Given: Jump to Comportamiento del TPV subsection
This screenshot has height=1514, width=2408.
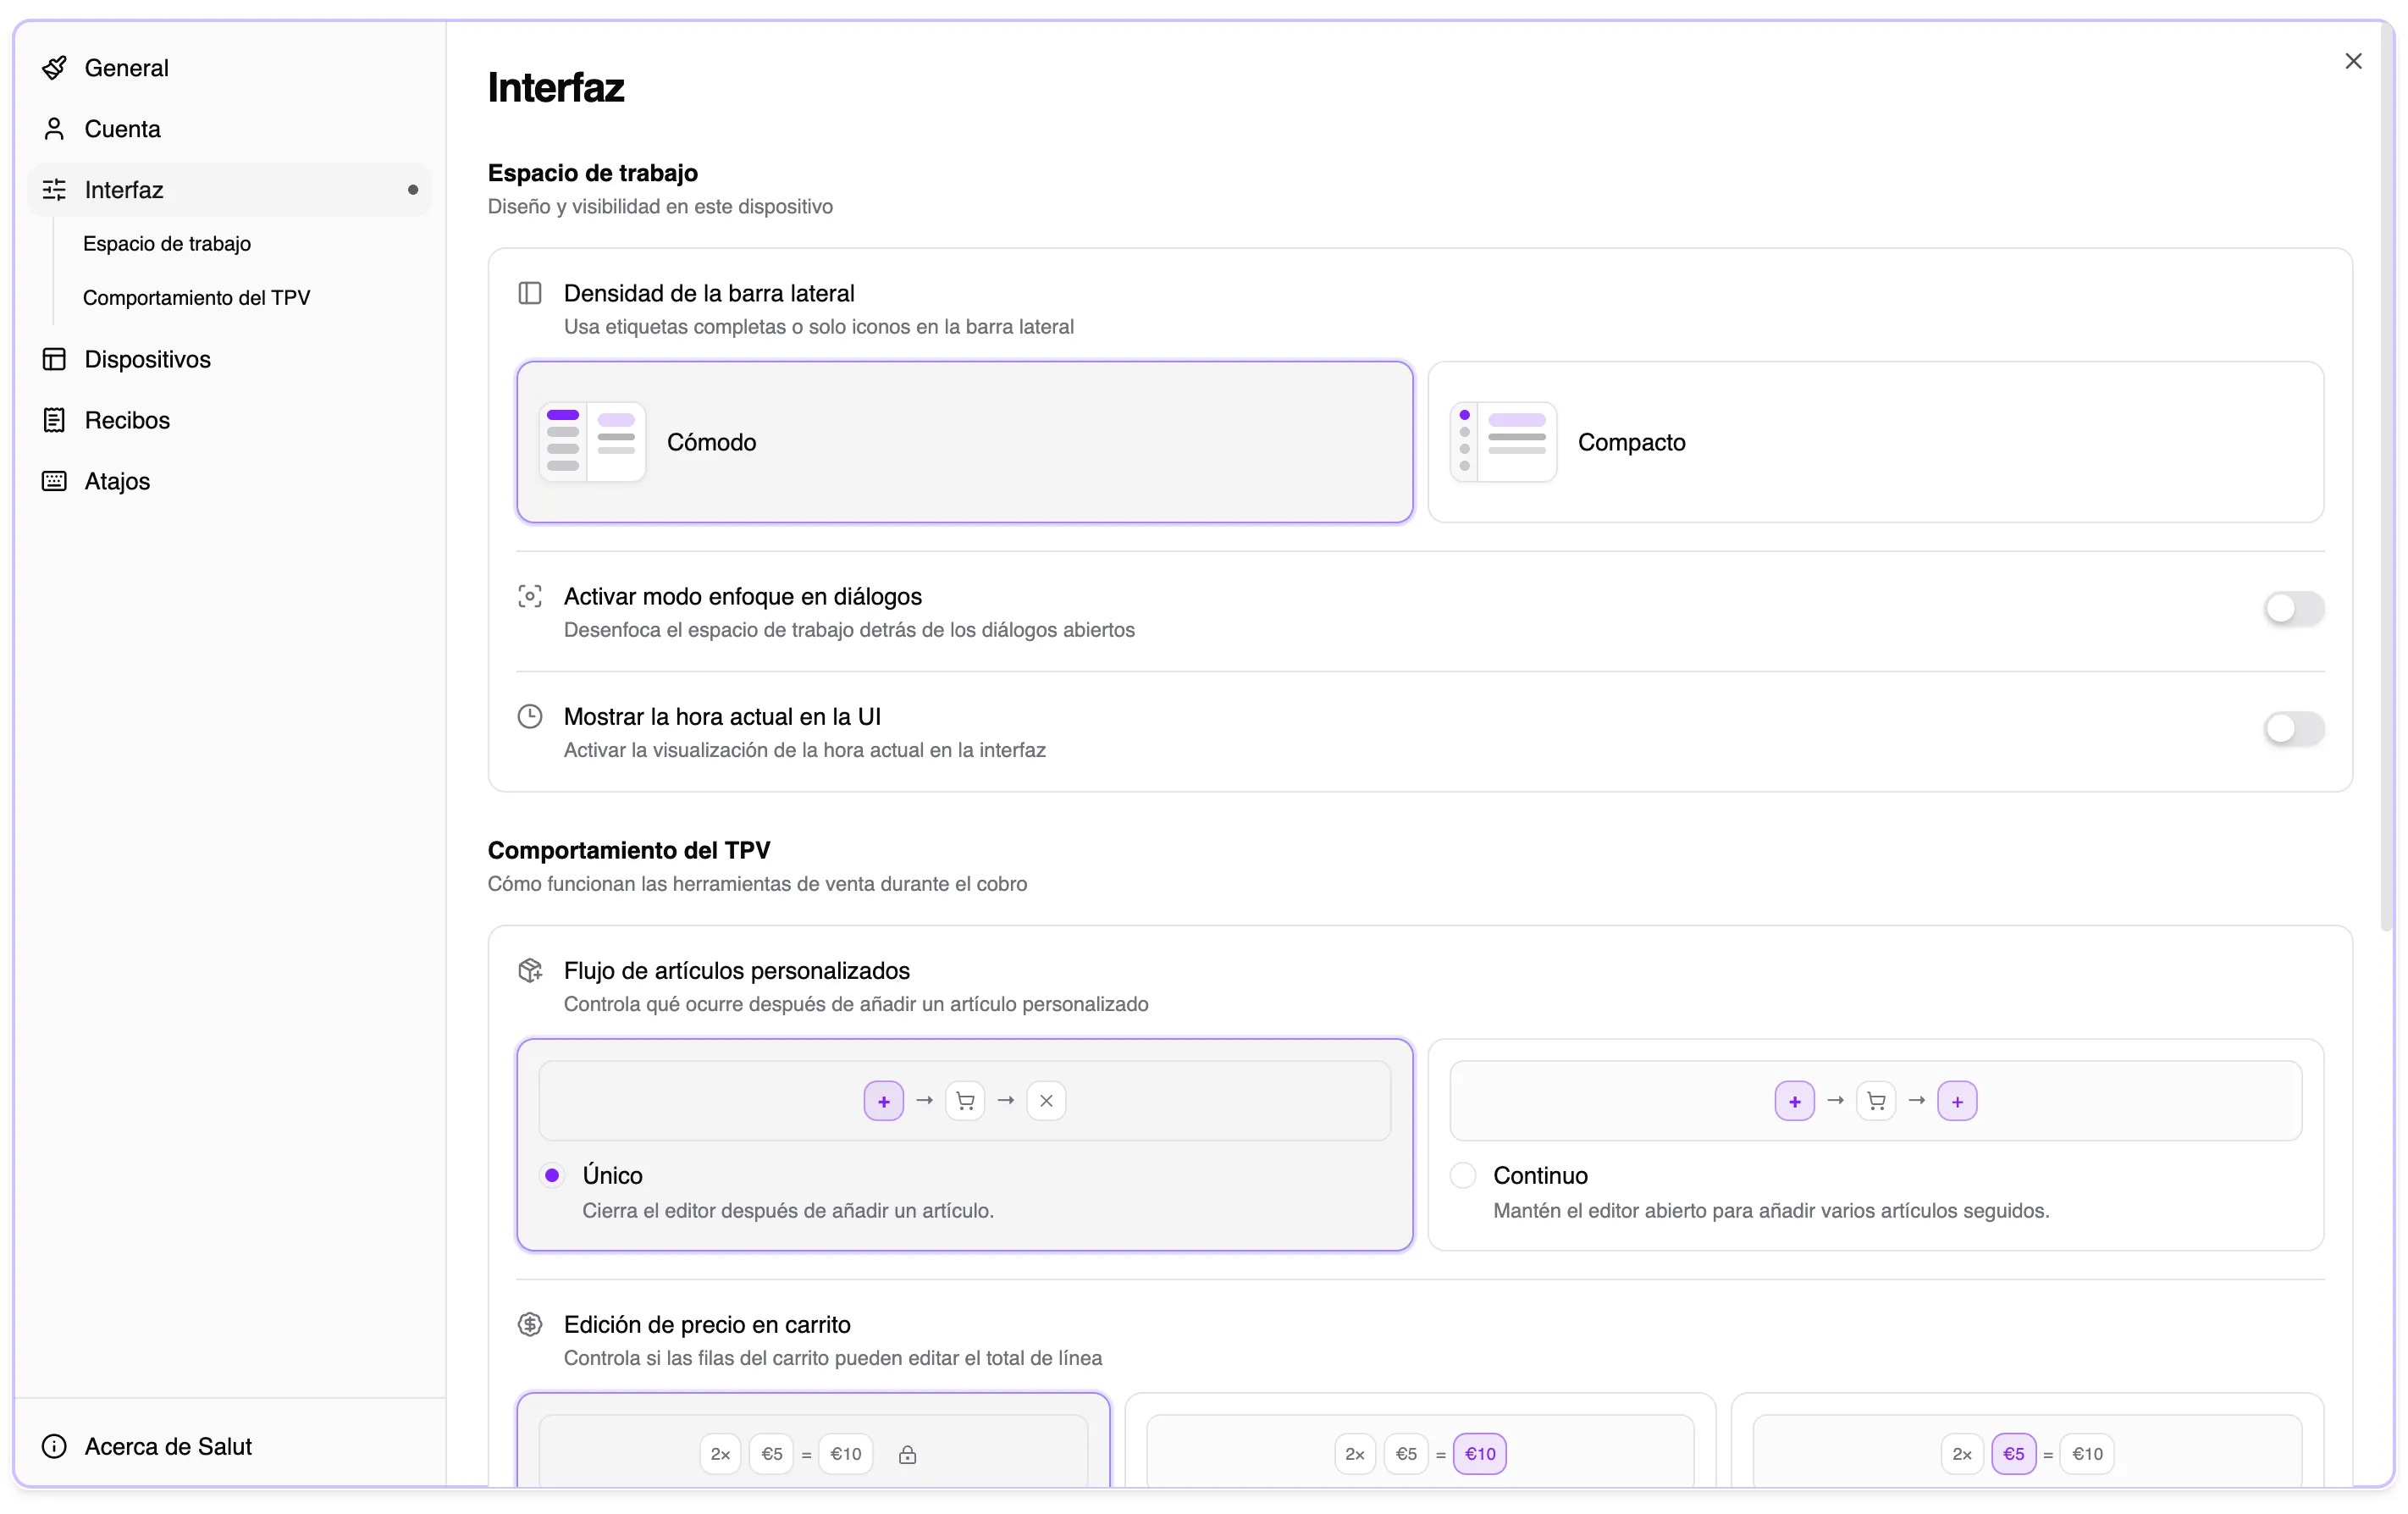Looking at the screenshot, I should click(x=197, y=298).
